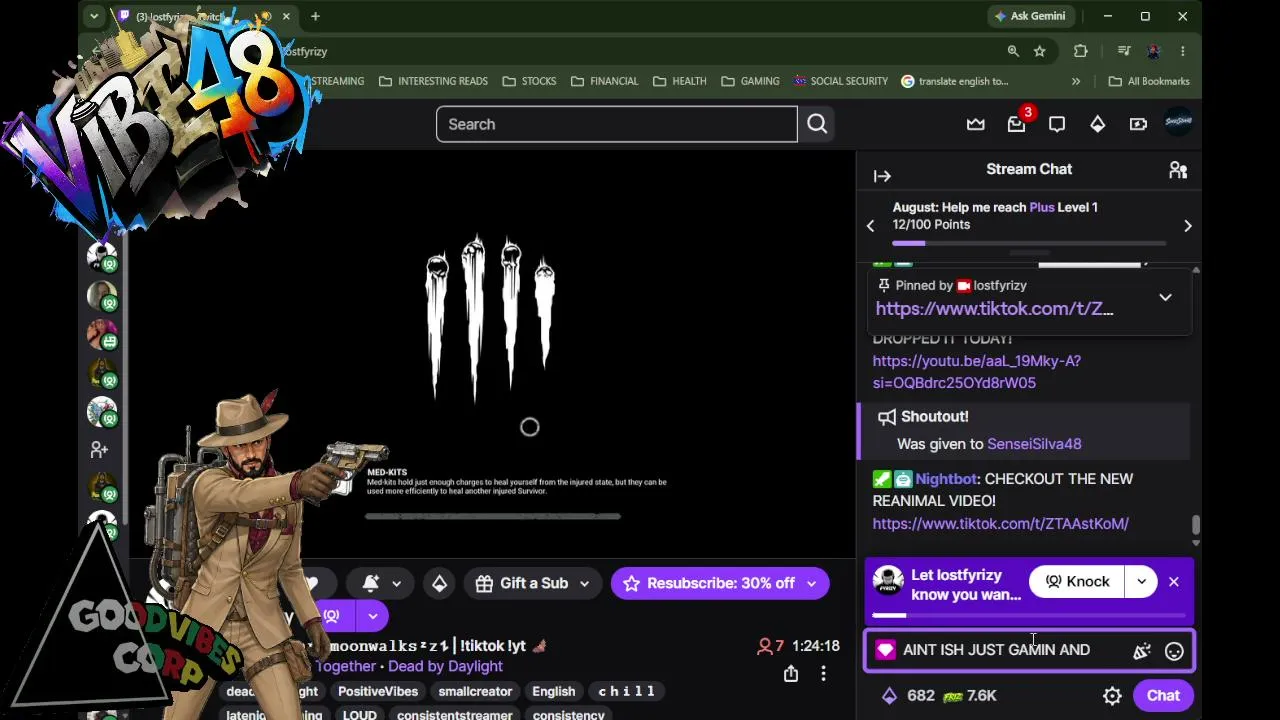Open the FINANCIAL bookmark folder

pos(604,81)
